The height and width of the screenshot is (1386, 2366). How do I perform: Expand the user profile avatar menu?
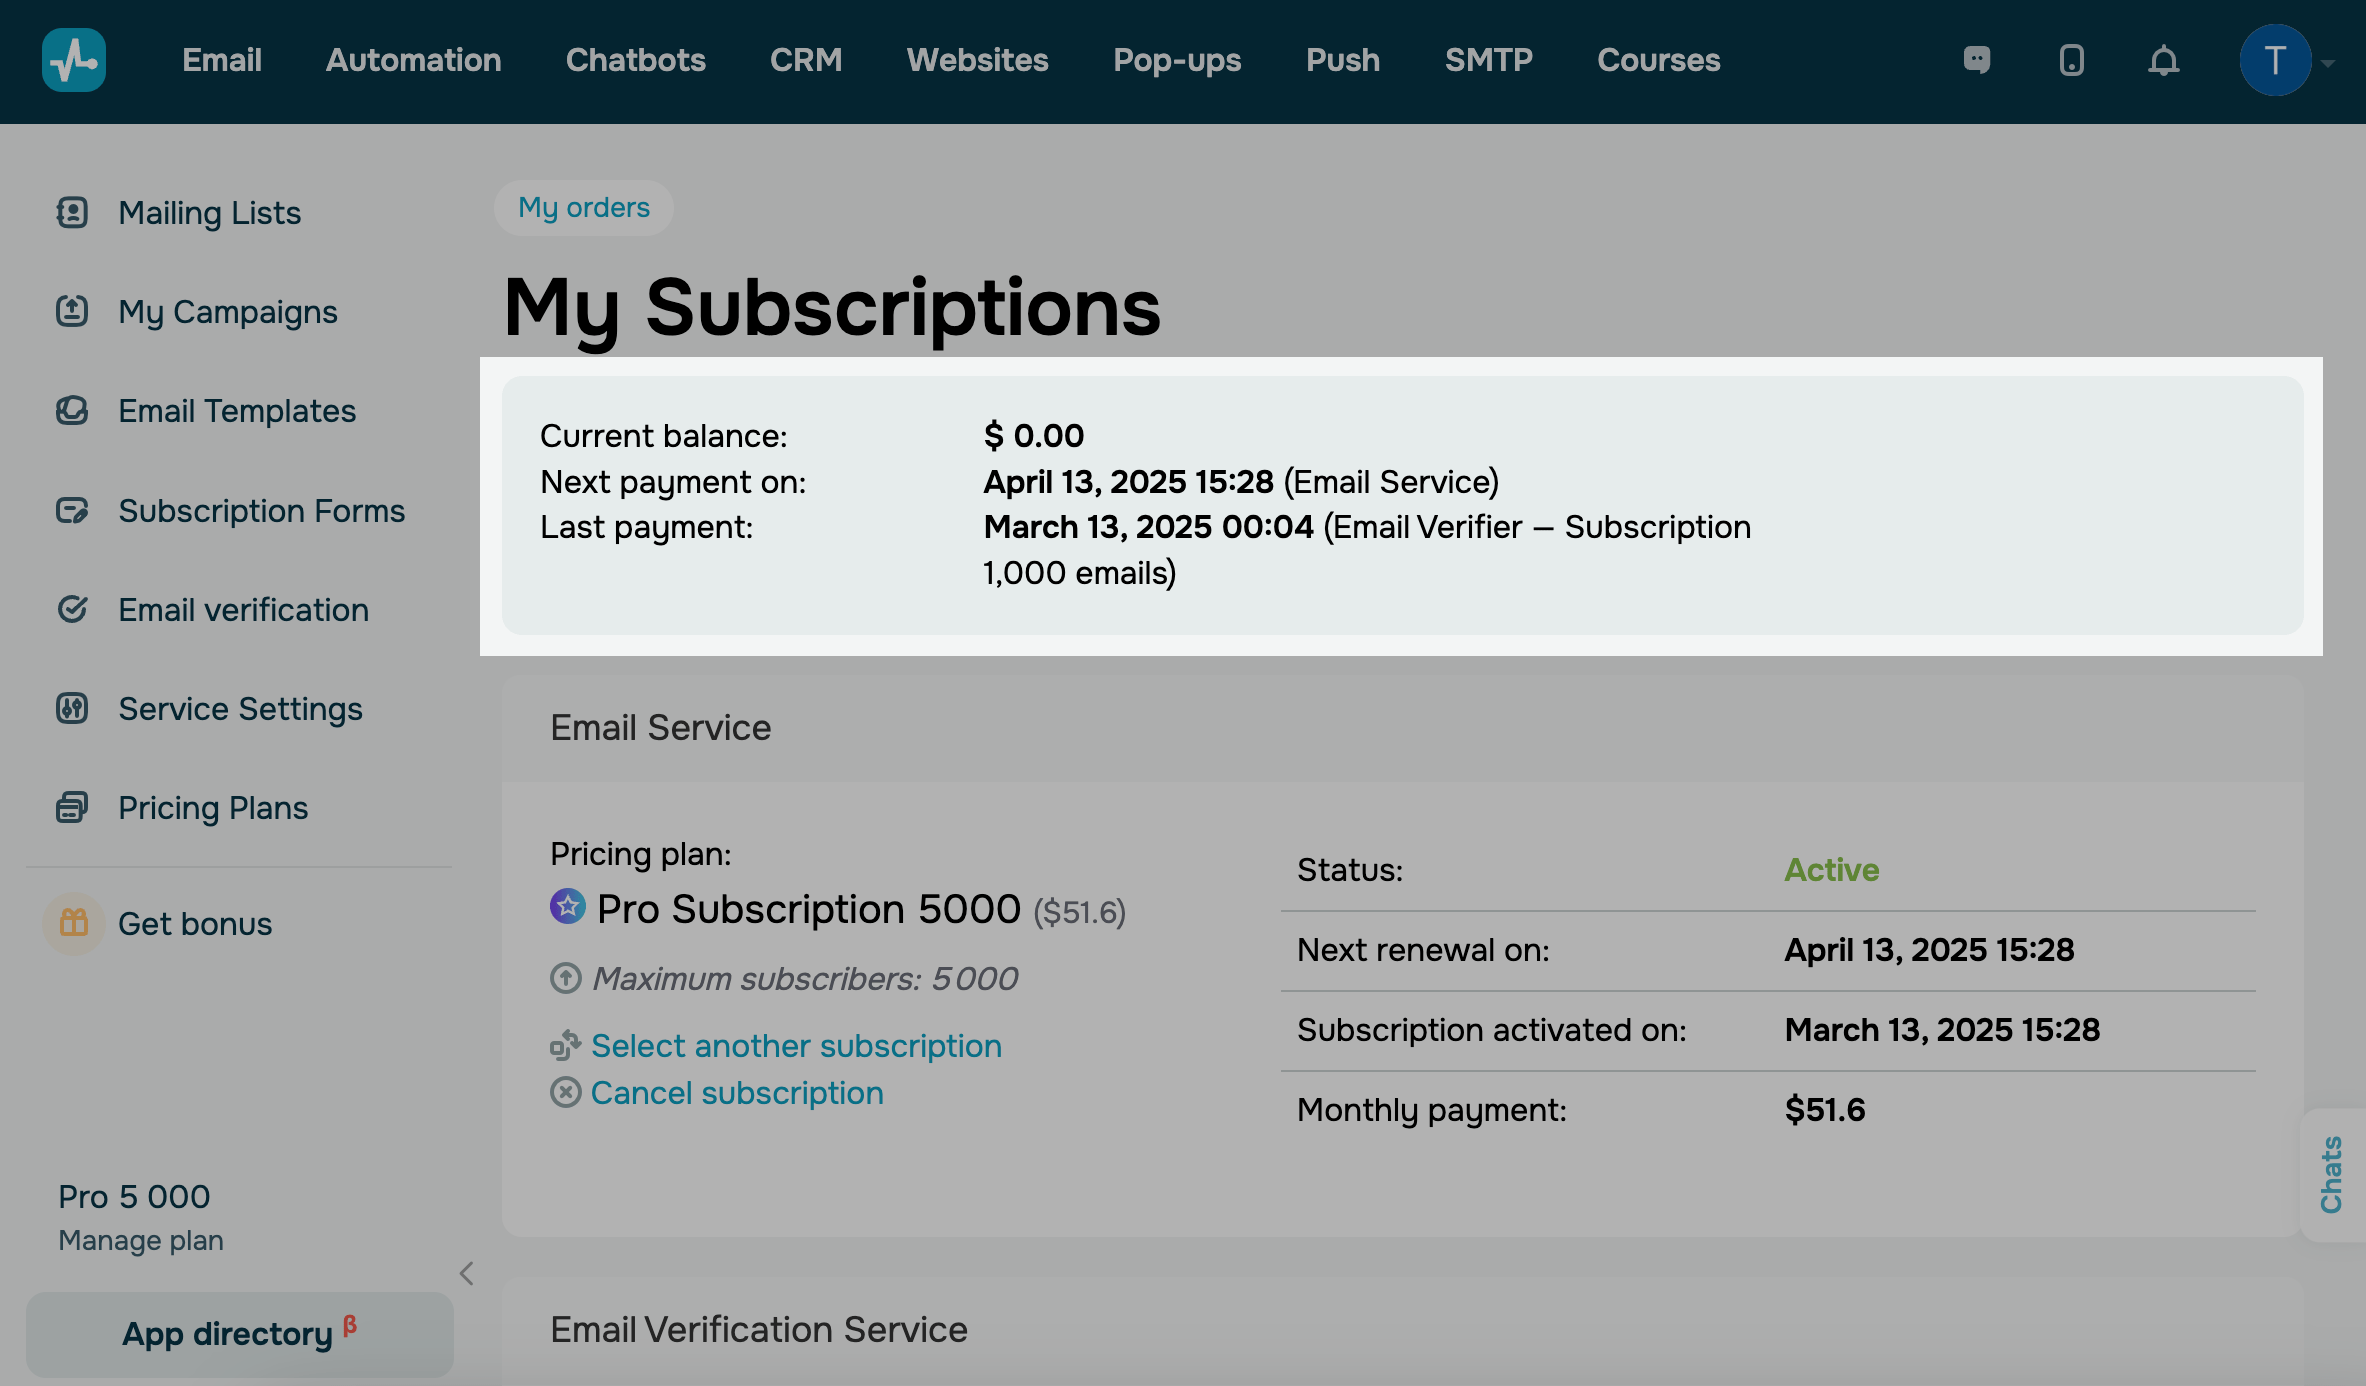tap(2275, 60)
